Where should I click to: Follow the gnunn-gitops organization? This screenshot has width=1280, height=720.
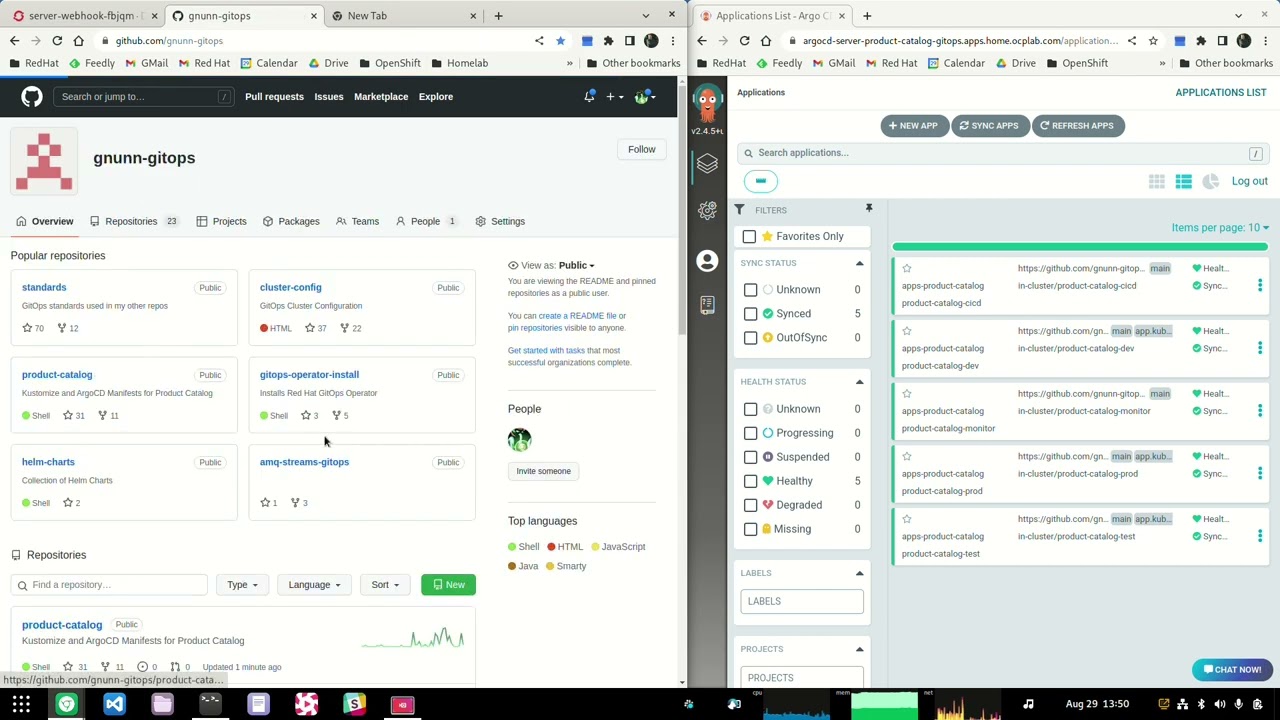tap(642, 149)
